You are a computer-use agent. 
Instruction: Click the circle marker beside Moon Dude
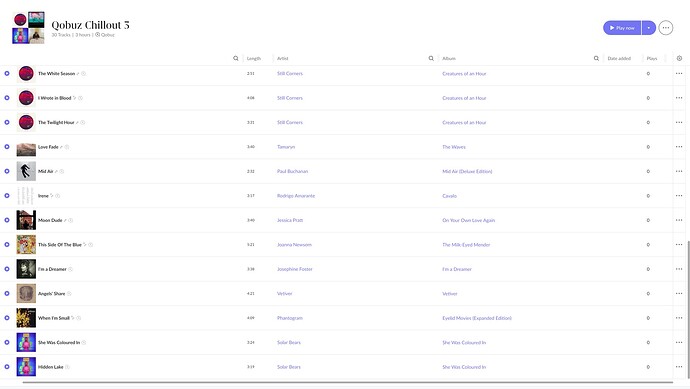click(x=7, y=220)
